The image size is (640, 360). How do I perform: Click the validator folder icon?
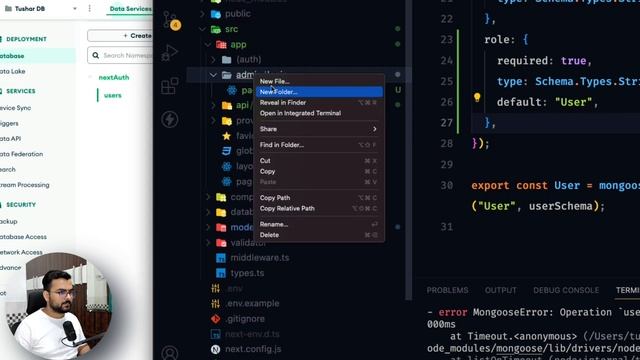(221, 243)
